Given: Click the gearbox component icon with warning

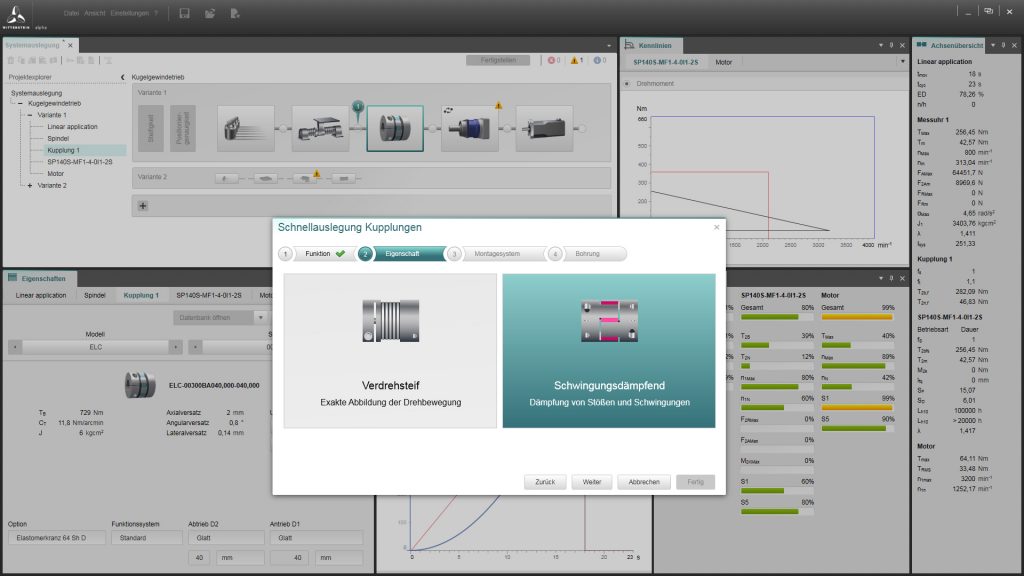Looking at the screenshot, I should pyautogui.click(x=470, y=128).
